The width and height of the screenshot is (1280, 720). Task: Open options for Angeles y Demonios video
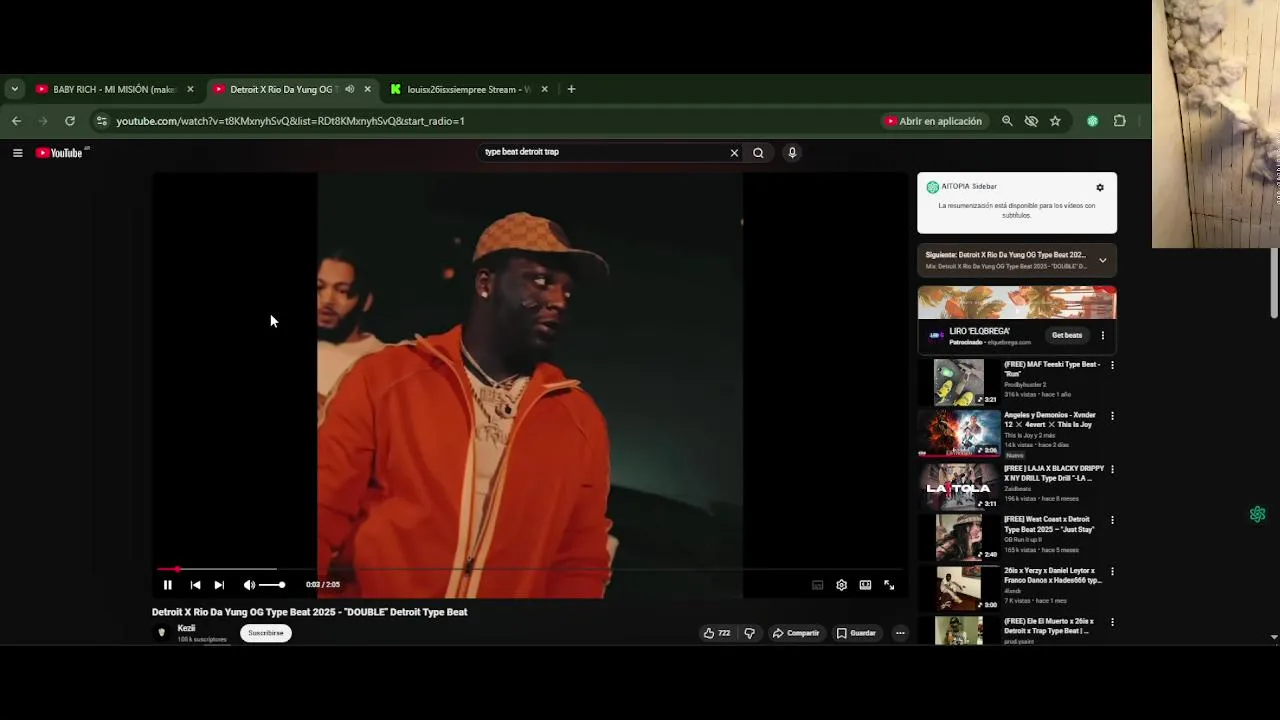point(1112,416)
